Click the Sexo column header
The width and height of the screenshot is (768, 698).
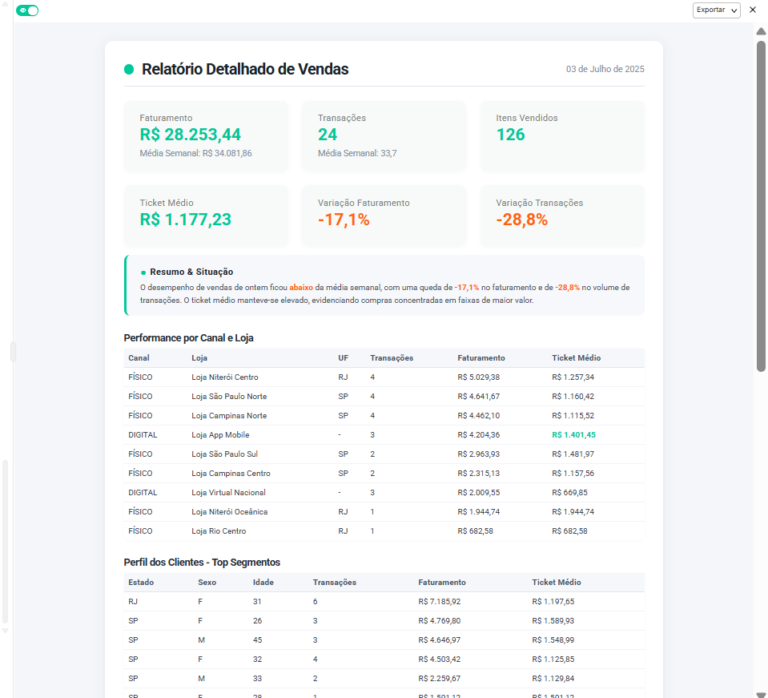tap(207, 582)
